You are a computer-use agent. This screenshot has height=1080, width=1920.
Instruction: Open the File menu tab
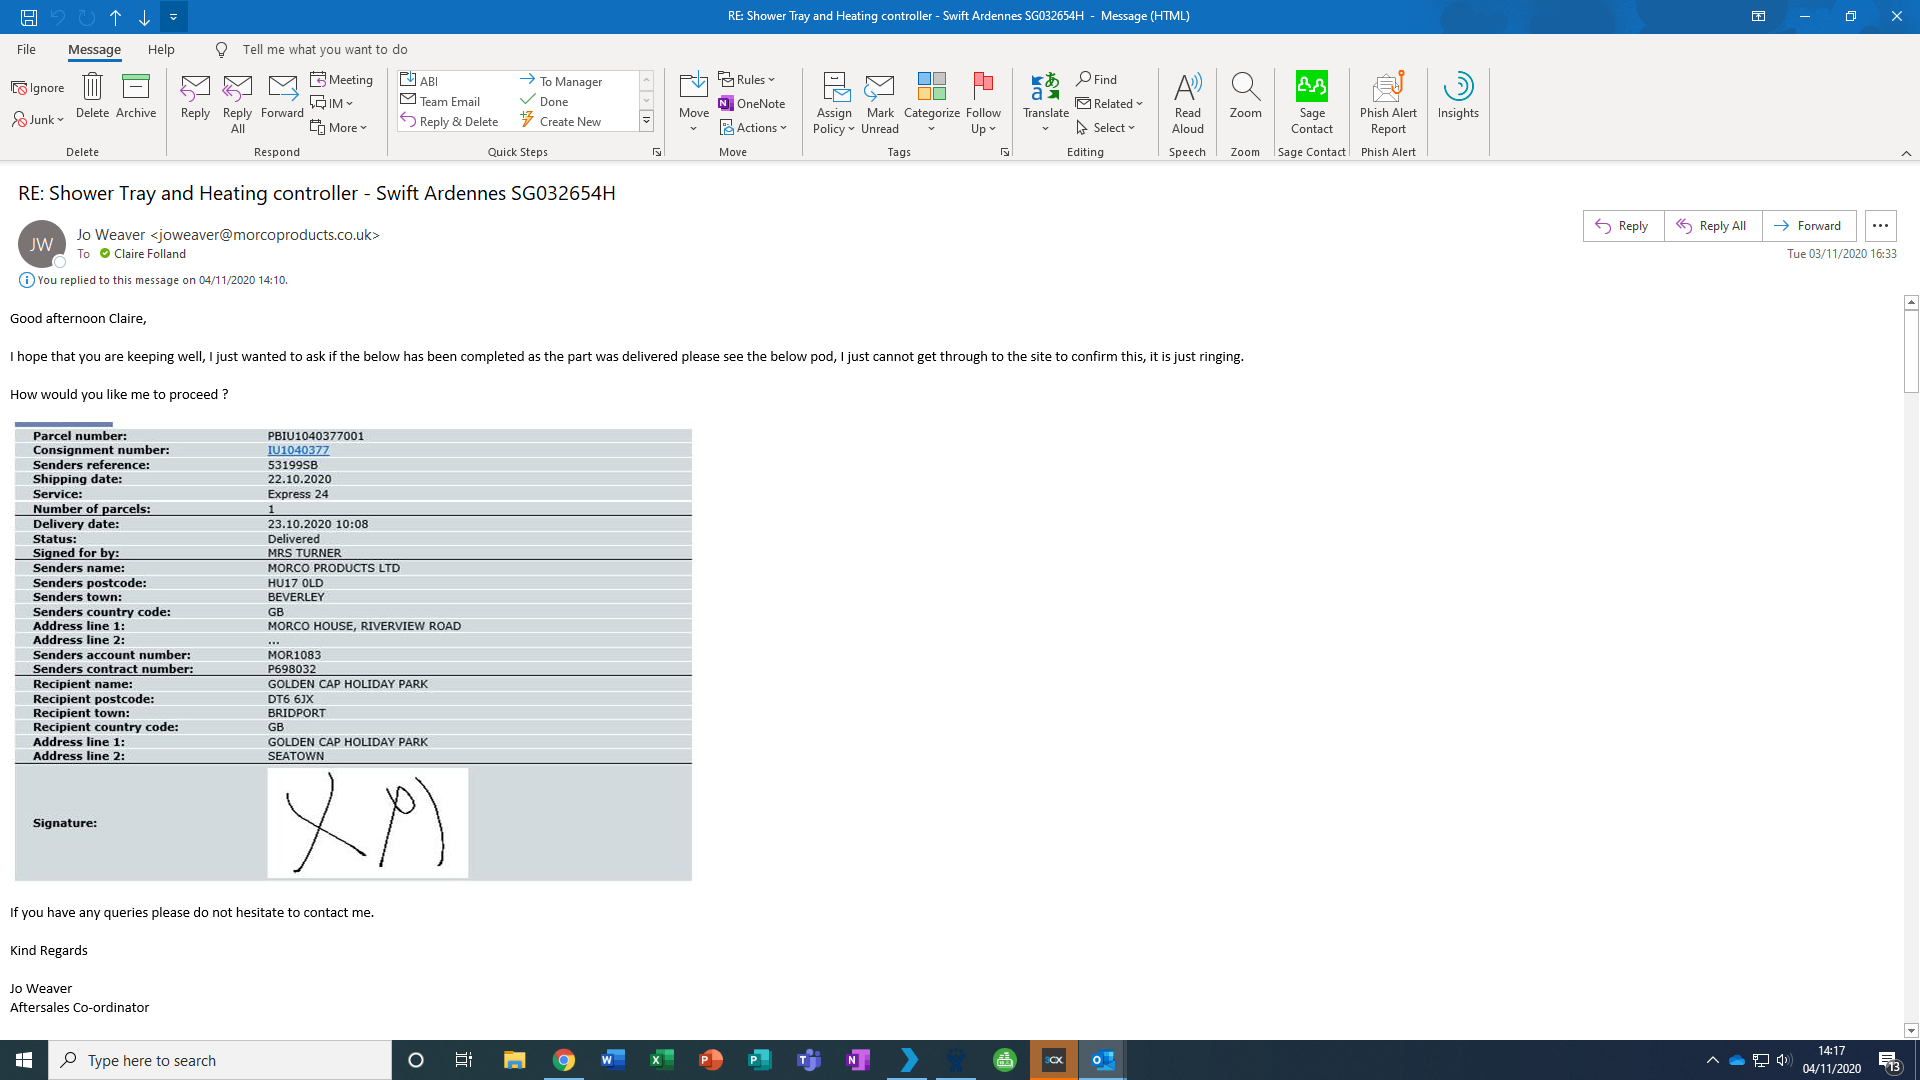[x=26, y=49]
